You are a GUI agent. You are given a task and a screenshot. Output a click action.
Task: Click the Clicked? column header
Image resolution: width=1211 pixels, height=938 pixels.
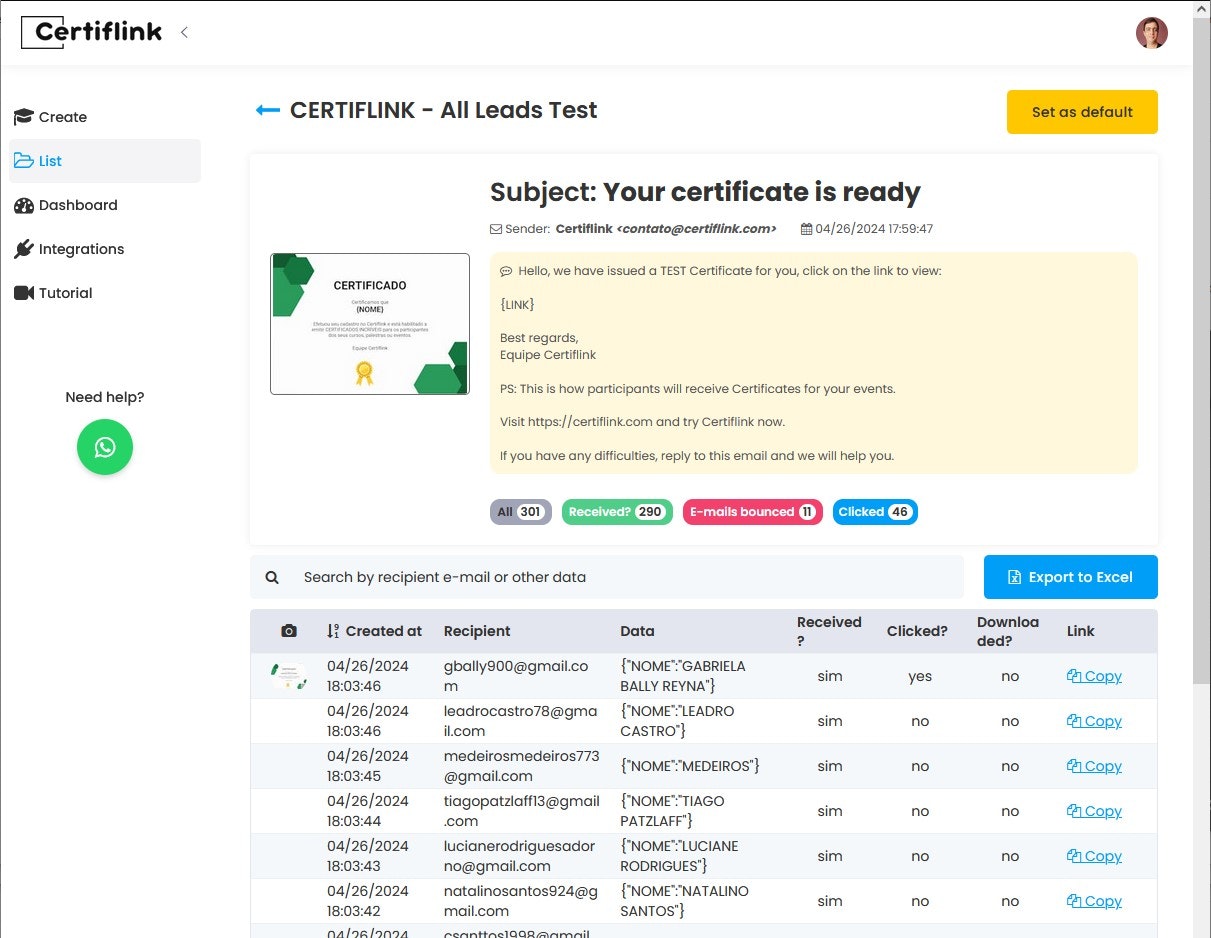(x=917, y=631)
